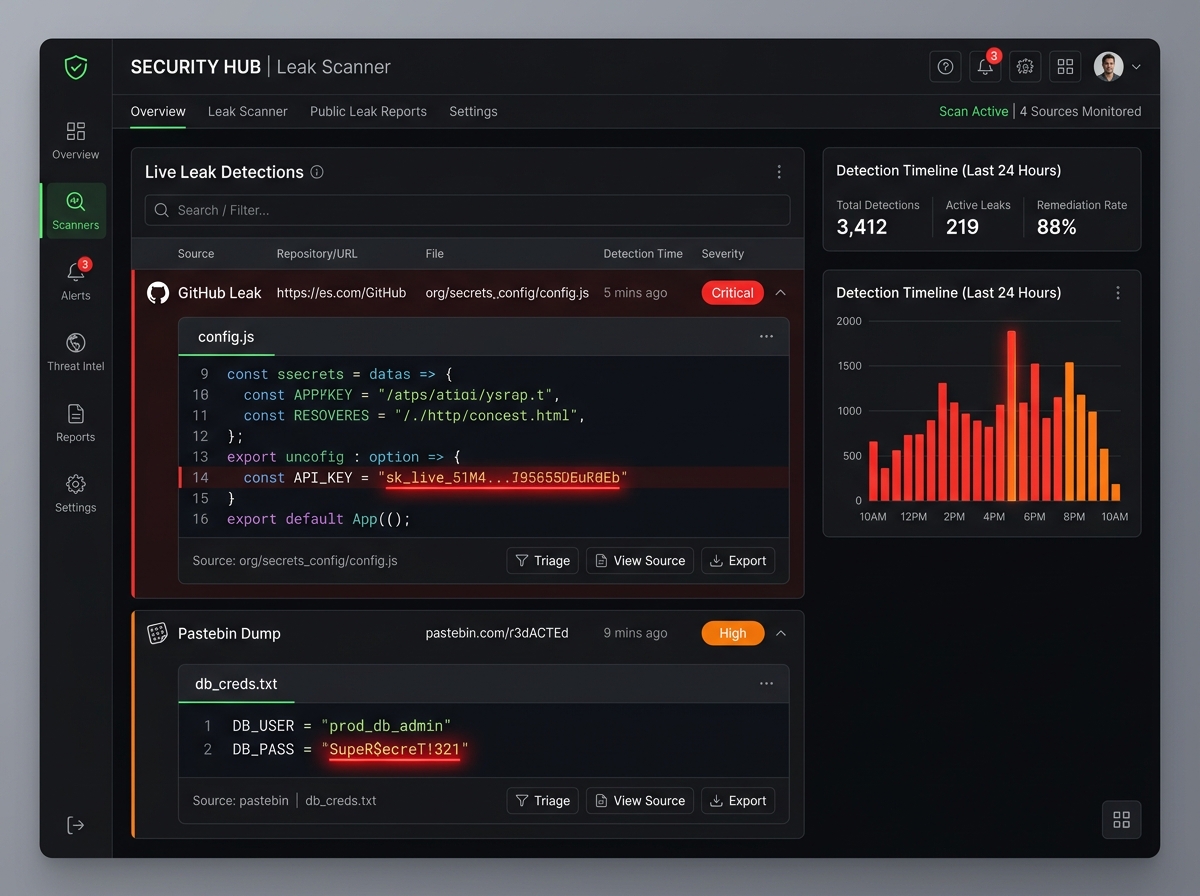Click the pastebin.com/r3dACTEd URL
This screenshot has width=1200, height=896.
coord(497,633)
